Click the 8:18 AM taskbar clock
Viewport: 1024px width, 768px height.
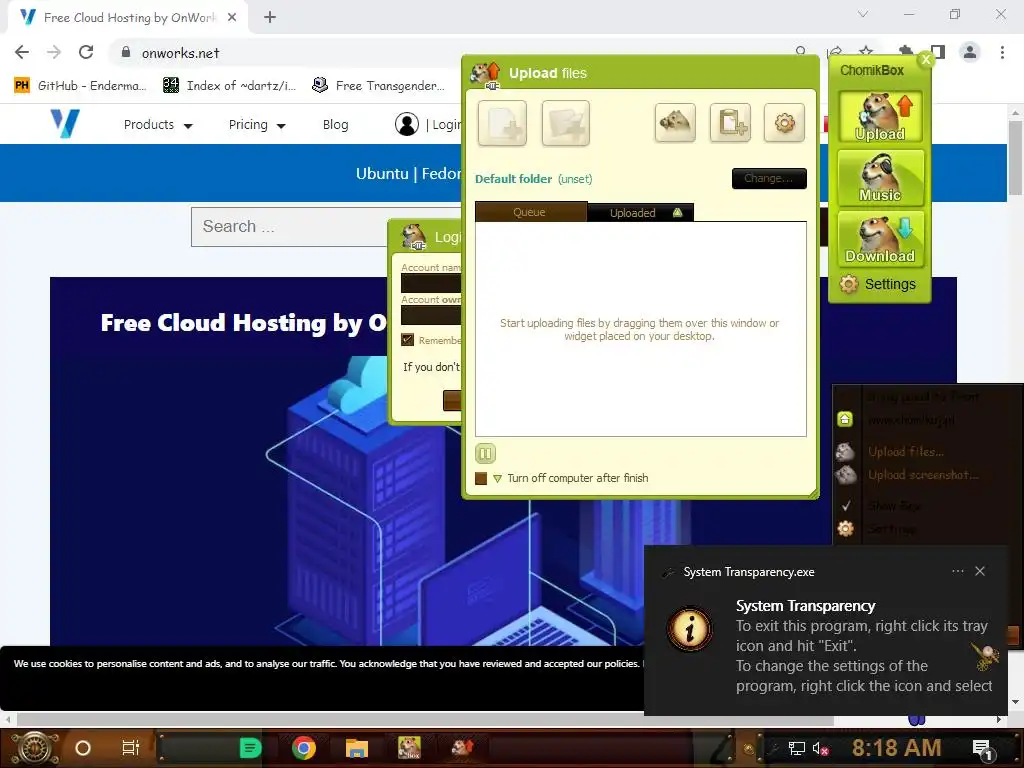tap(896, 748)
